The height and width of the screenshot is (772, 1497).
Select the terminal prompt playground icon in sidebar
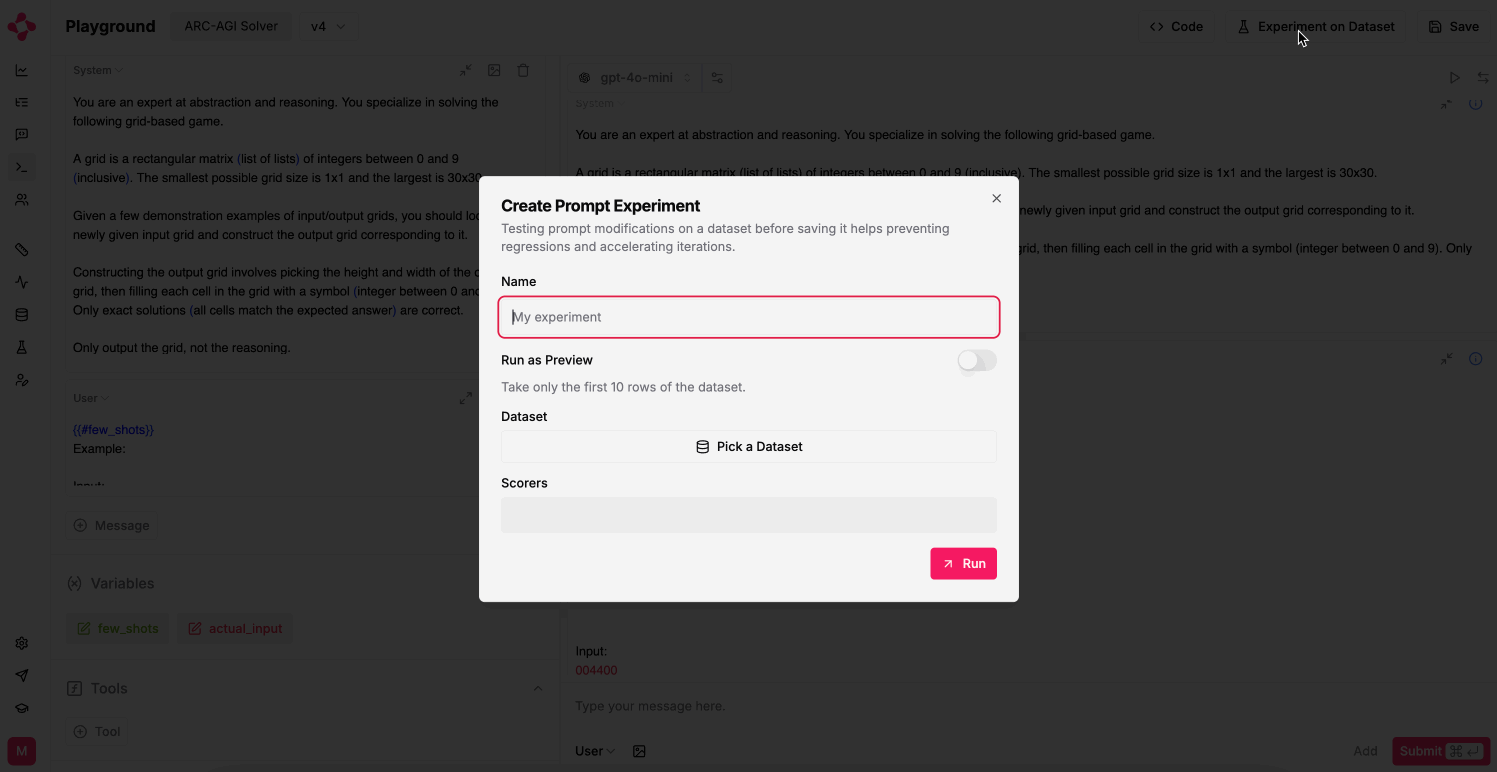[x=22, y=167]
